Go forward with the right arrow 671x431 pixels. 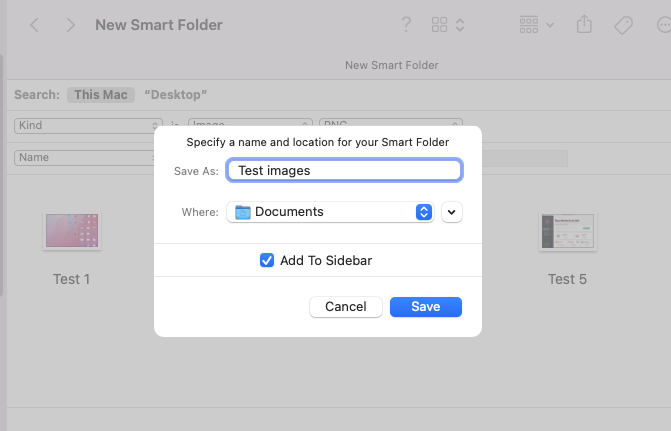pyautogui.click(x=71, y=25)
